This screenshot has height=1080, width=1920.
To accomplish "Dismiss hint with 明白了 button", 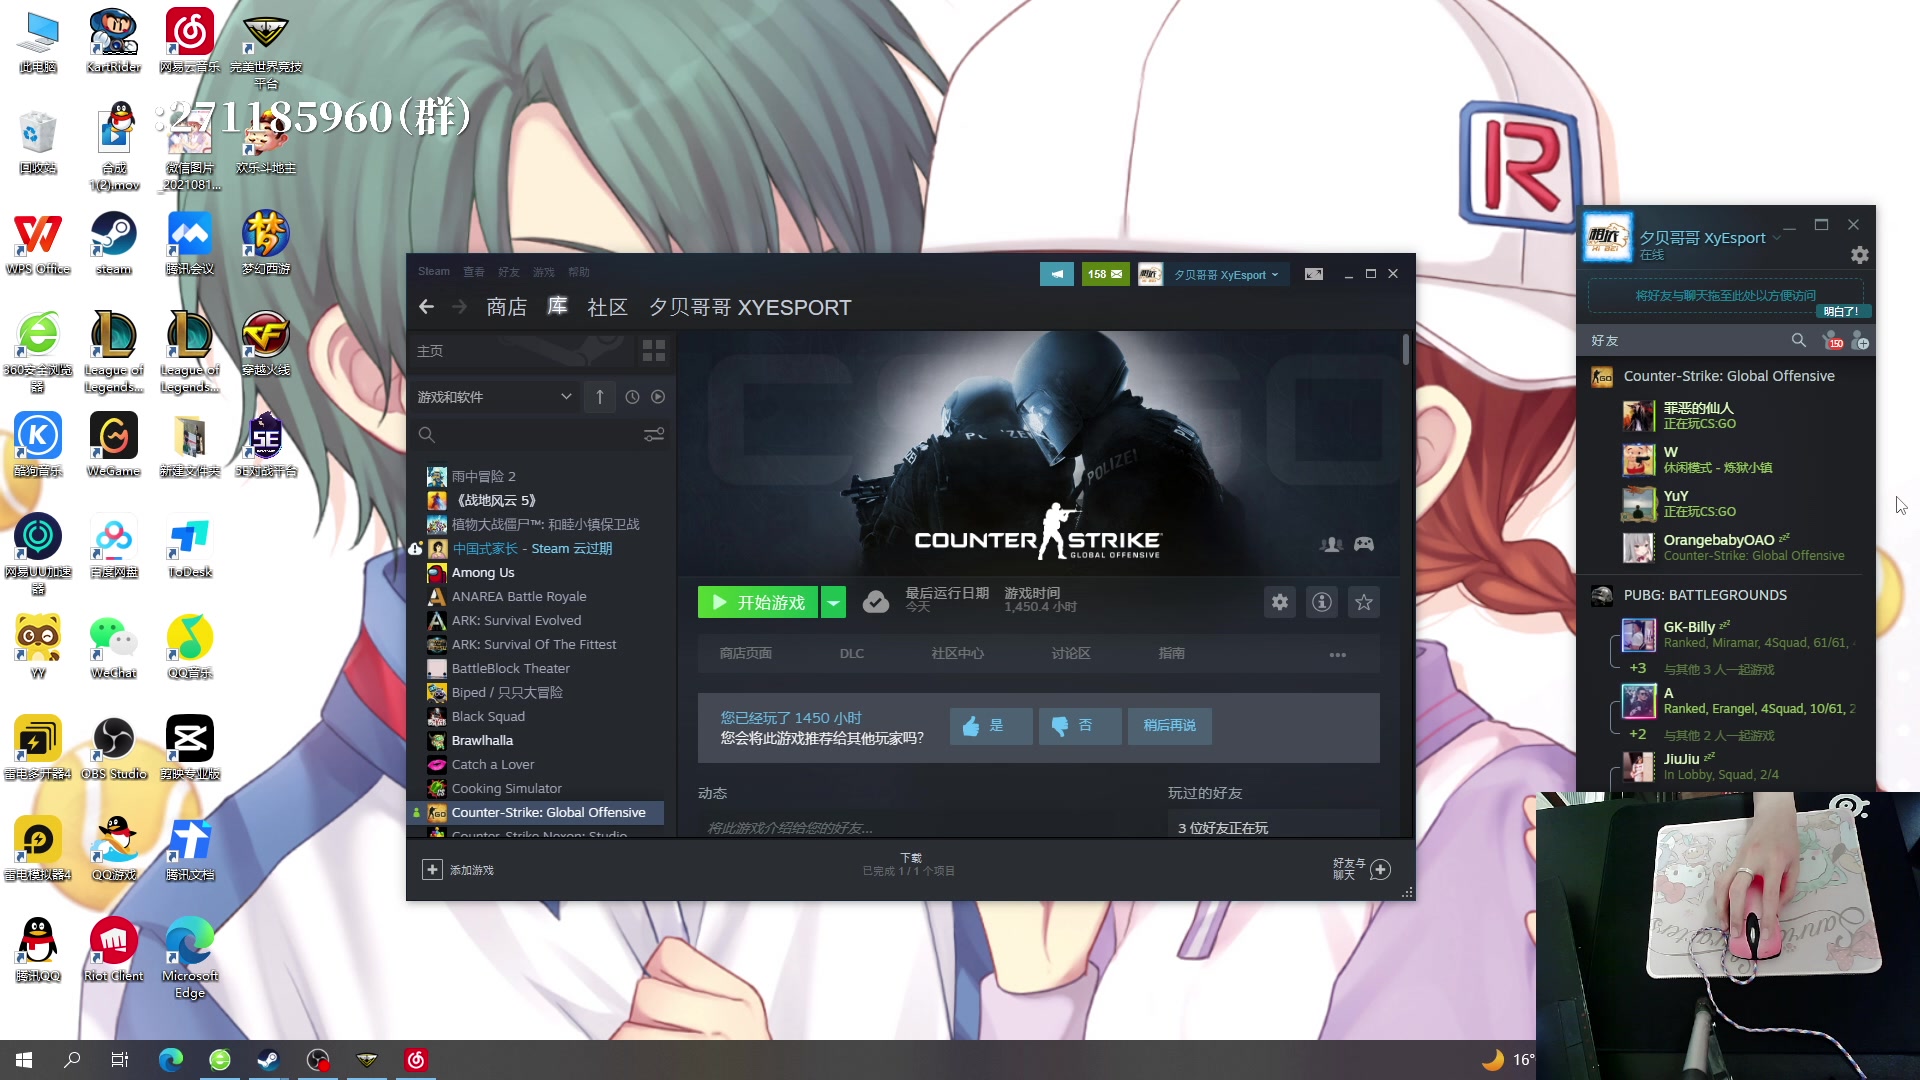I will coord(1841,311).
